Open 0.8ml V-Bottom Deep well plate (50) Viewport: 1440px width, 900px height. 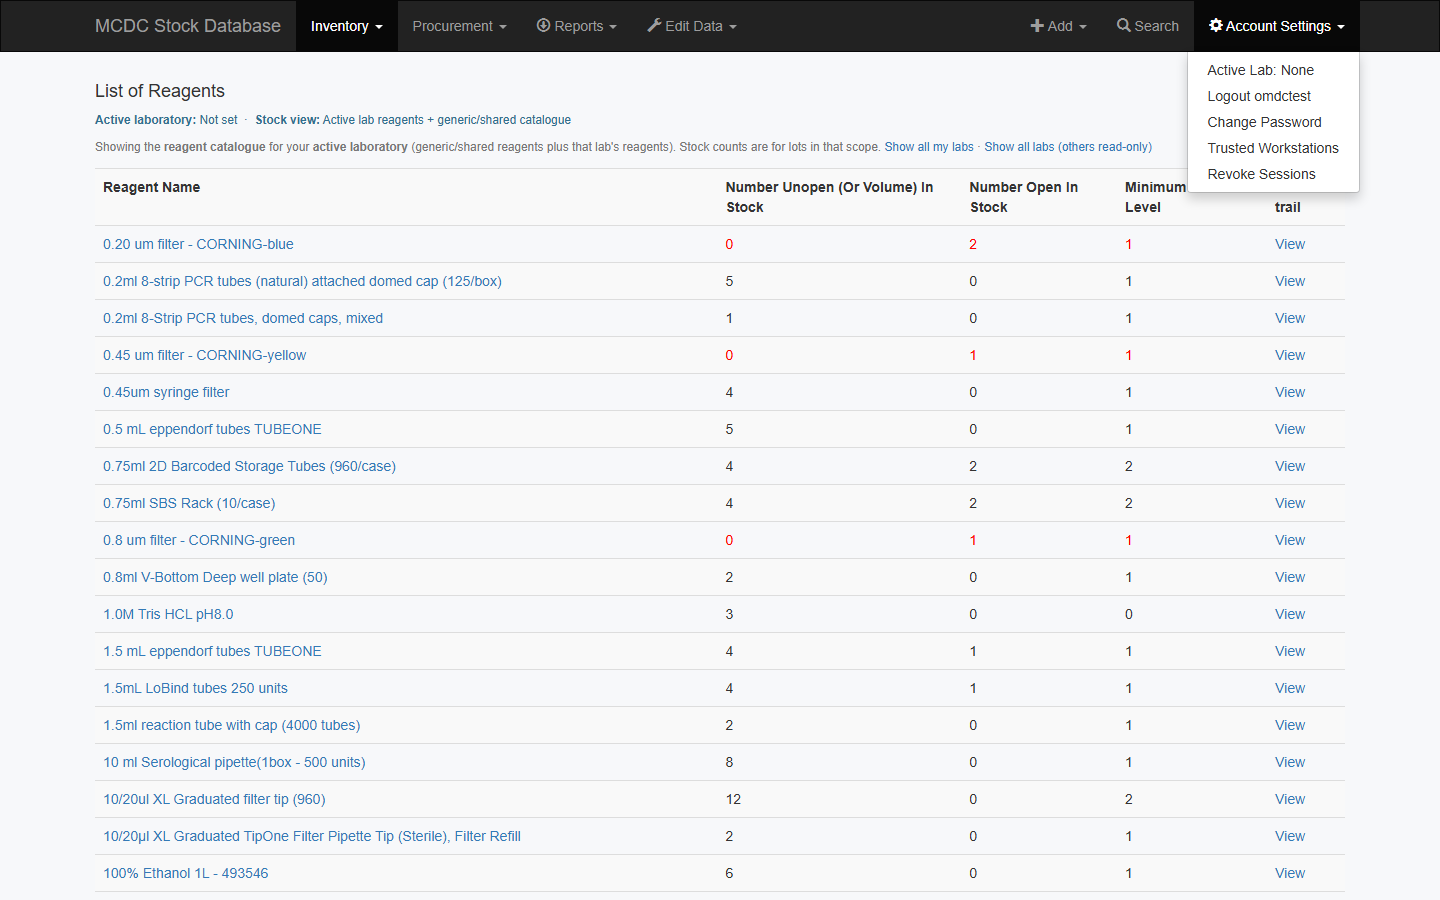[x=215, y=577]
